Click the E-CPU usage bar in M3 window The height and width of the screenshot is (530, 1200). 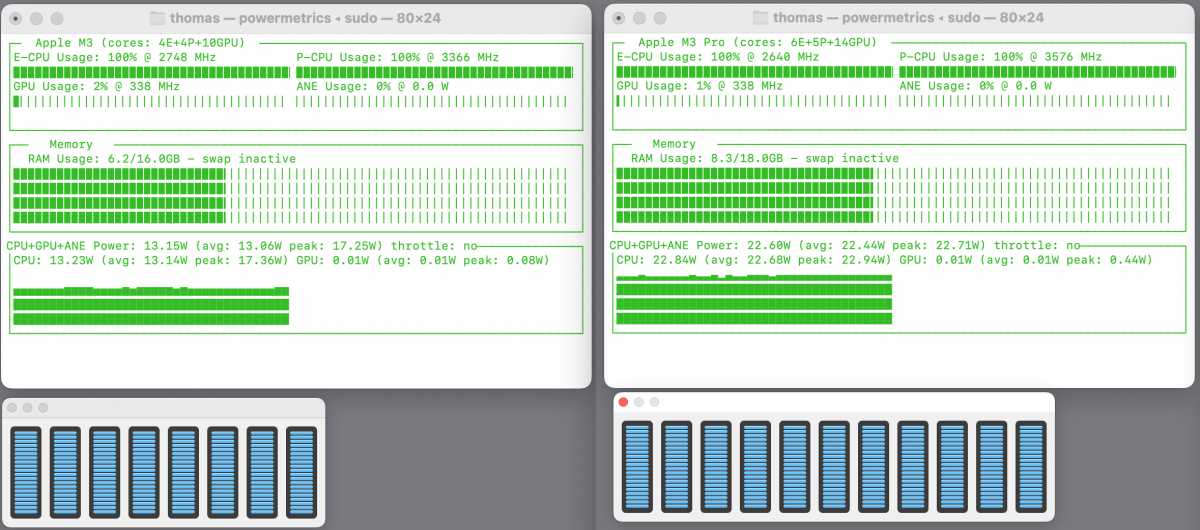click(151, 72)
